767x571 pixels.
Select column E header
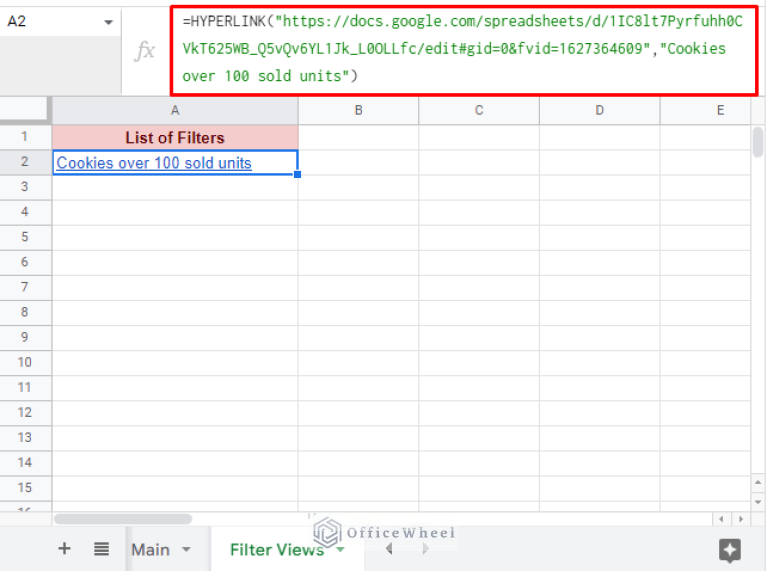[705, 111]
